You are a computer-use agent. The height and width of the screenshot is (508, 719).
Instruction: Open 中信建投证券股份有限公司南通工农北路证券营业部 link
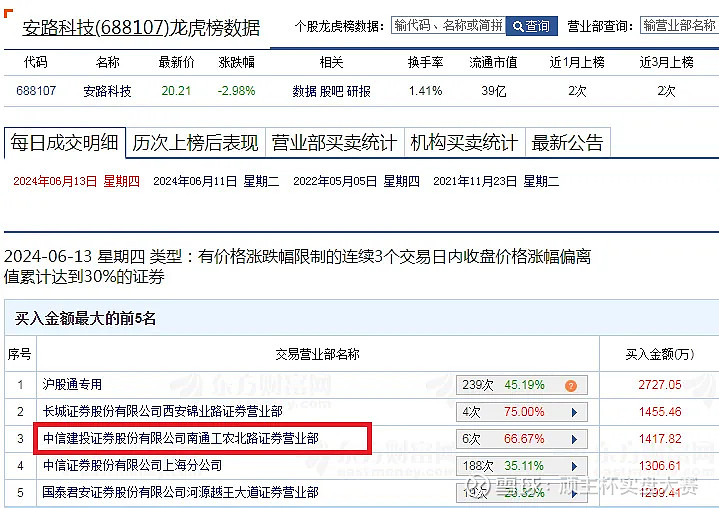(181, 438)
